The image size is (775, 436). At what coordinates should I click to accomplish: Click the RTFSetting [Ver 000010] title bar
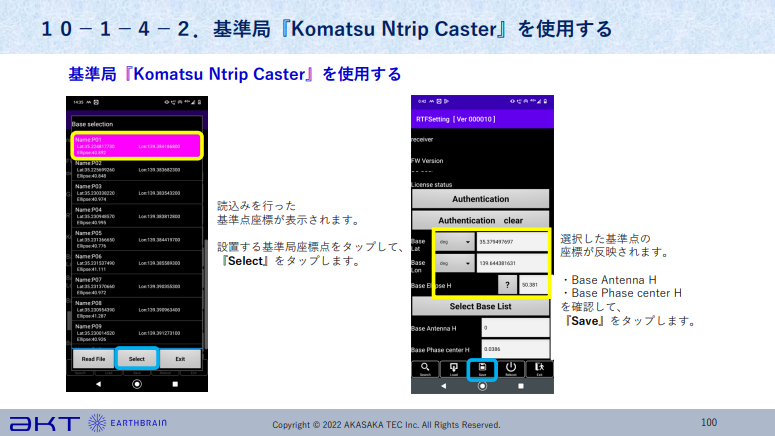pos(482,119)
